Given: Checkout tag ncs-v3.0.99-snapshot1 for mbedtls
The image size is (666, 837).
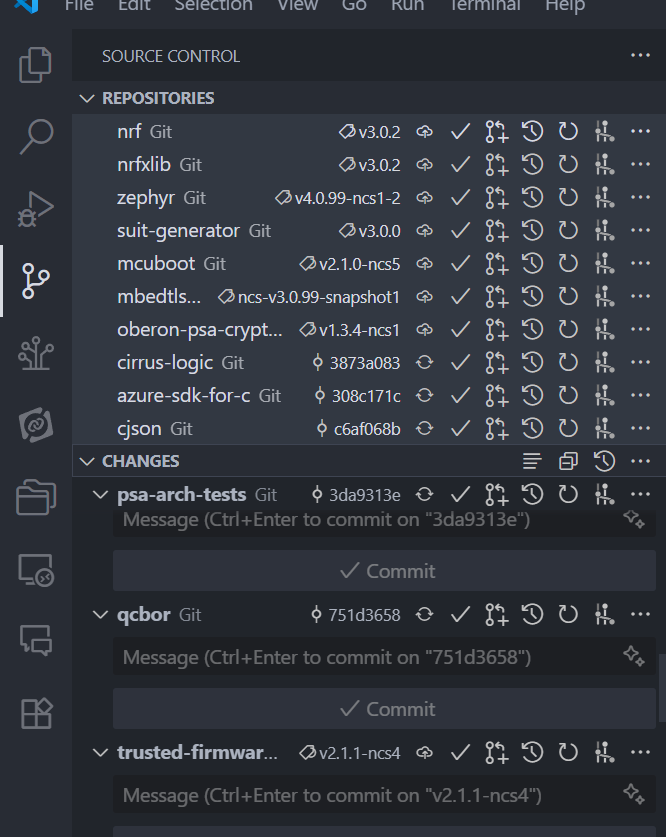Looking at the screenshot, I should [x=309, y=297].
